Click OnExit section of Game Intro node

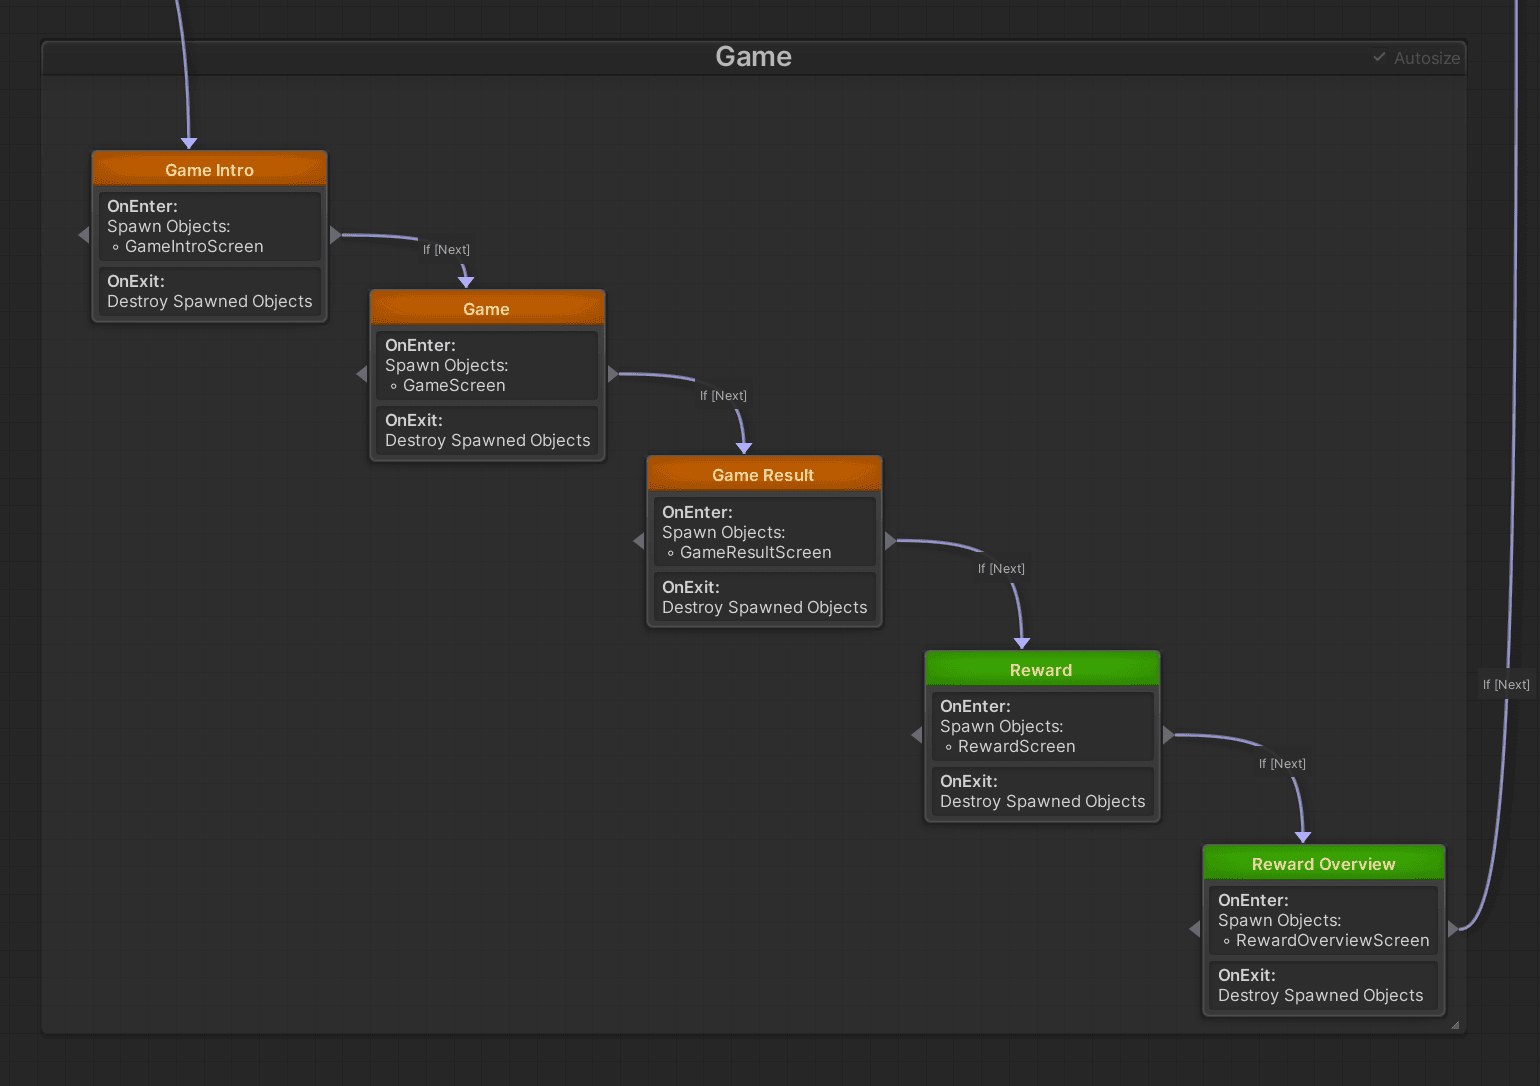209,291
